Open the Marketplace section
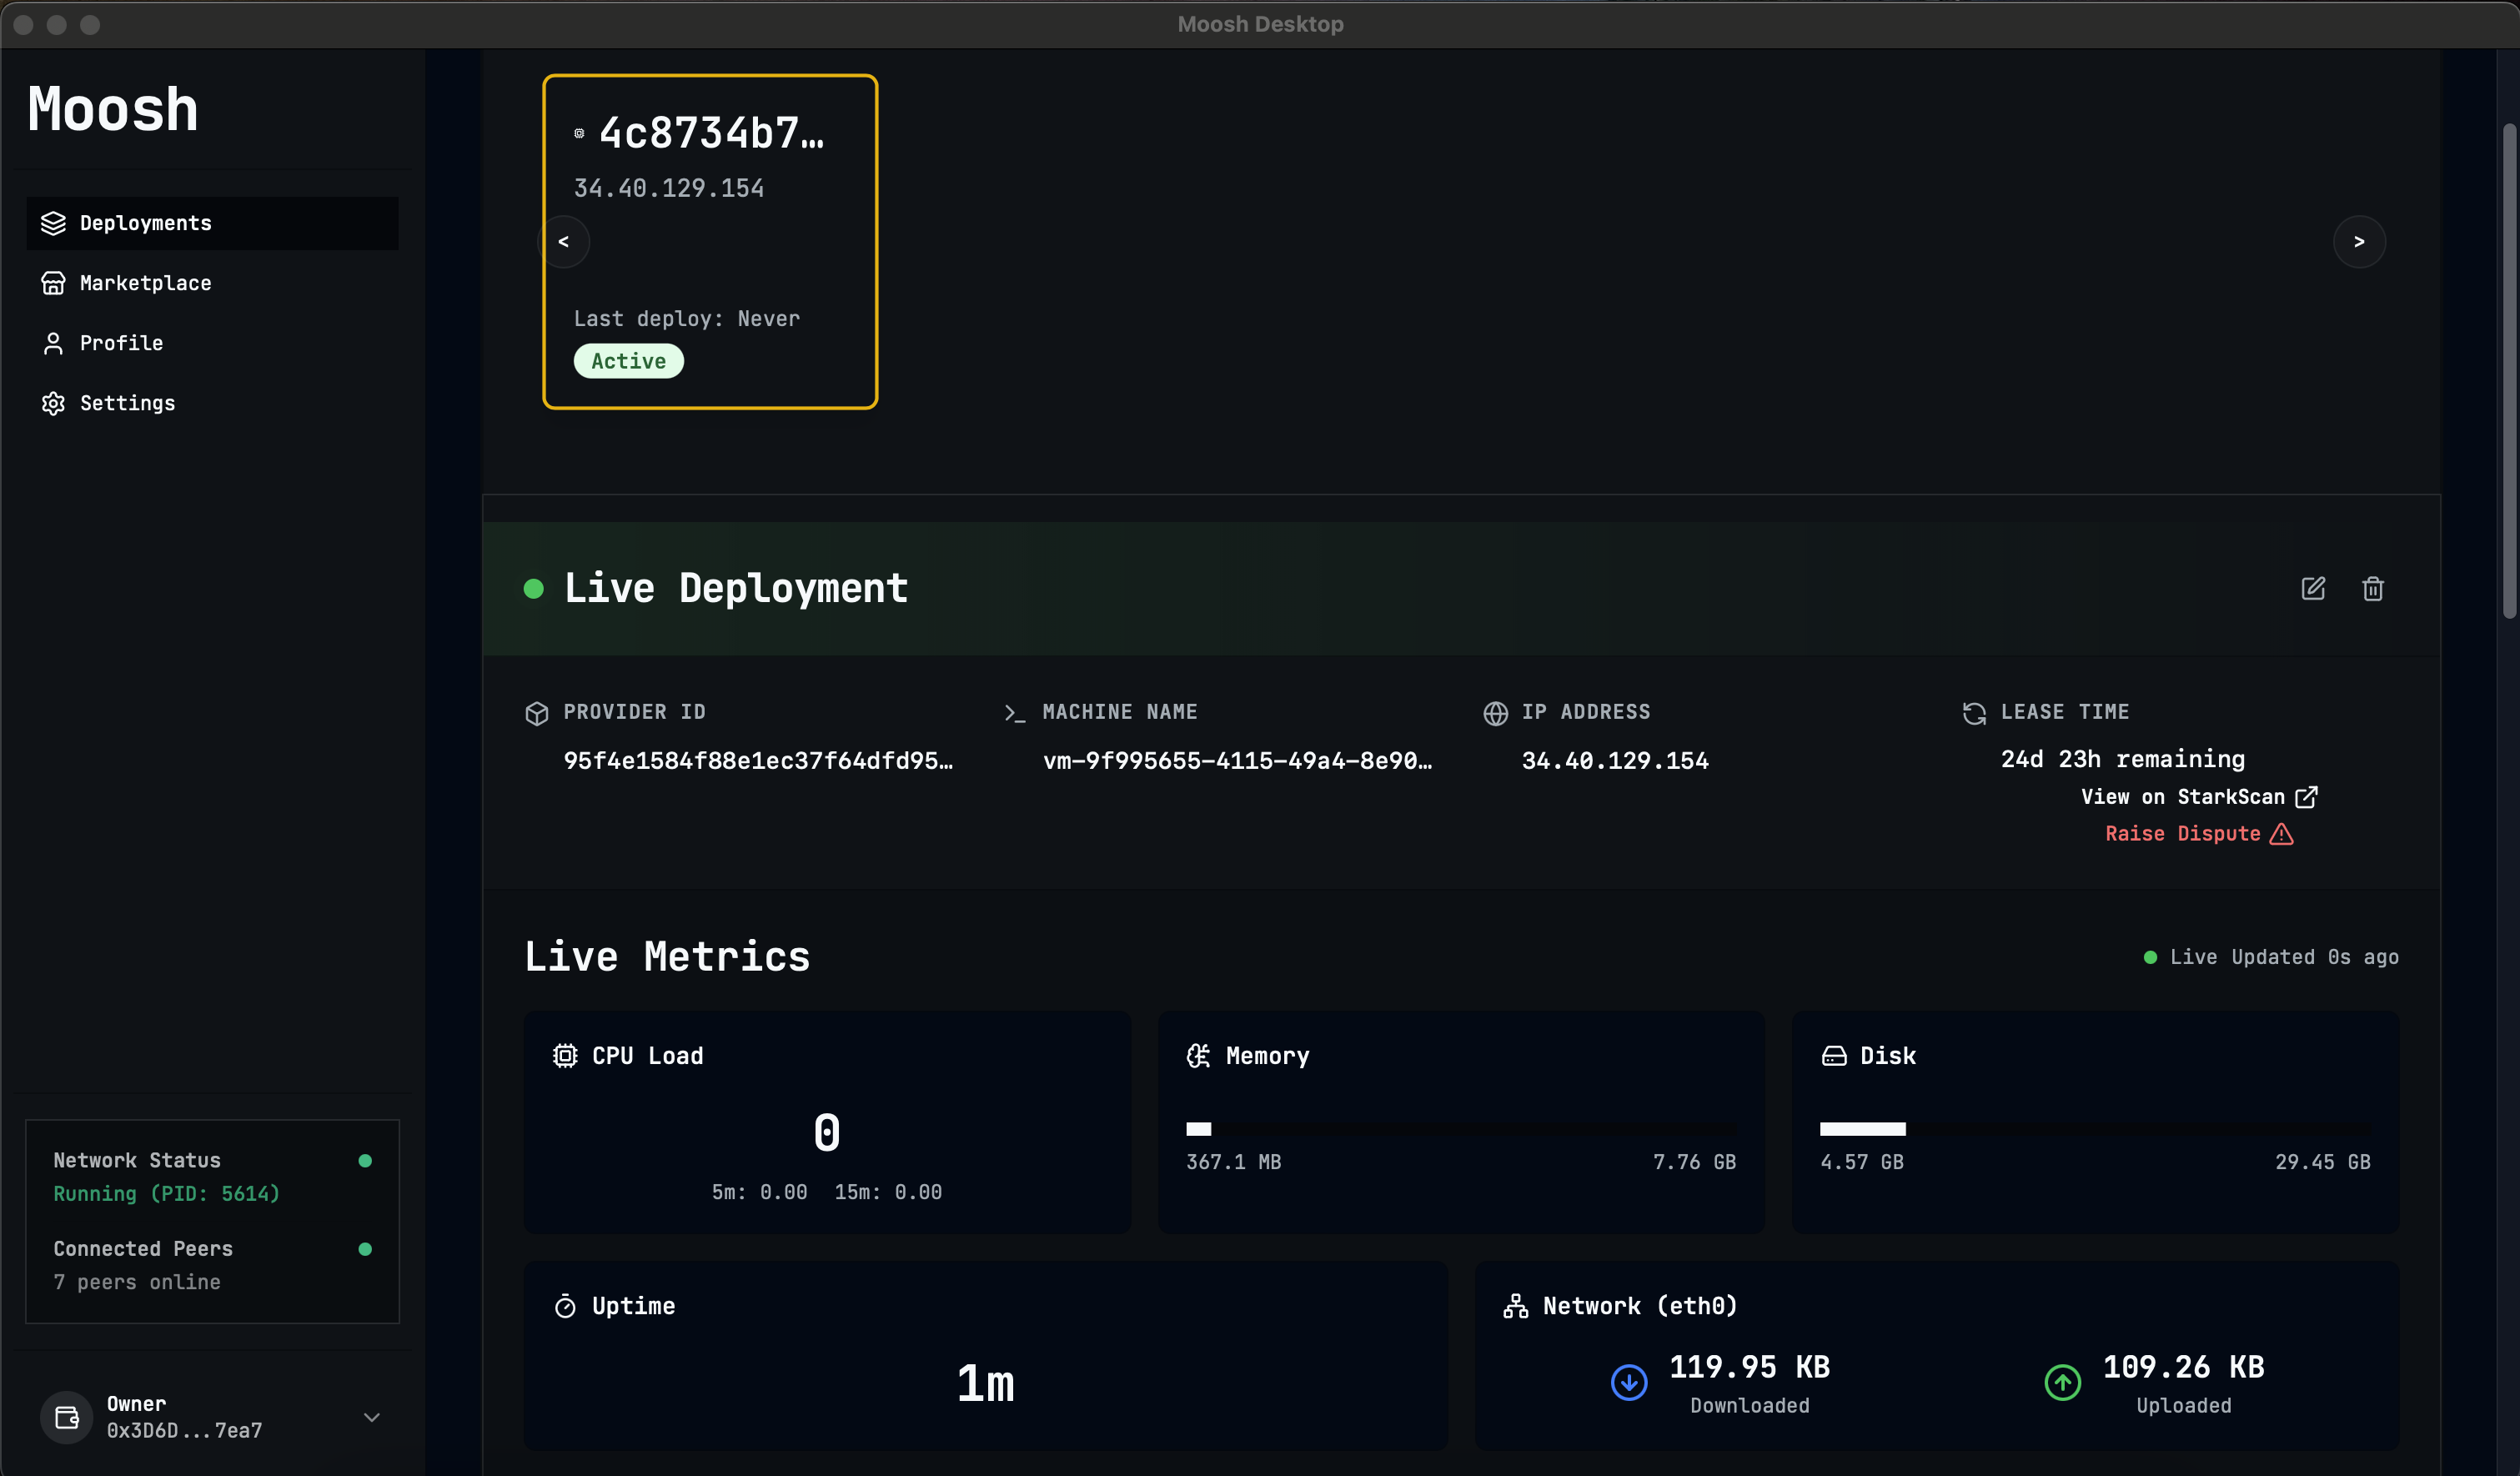 coord(145,283)
